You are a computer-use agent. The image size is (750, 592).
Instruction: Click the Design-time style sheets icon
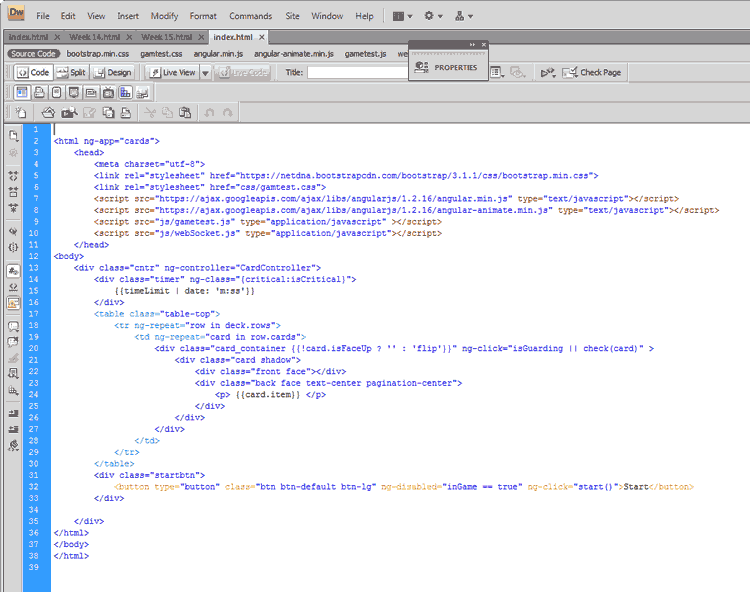(142, 92)
